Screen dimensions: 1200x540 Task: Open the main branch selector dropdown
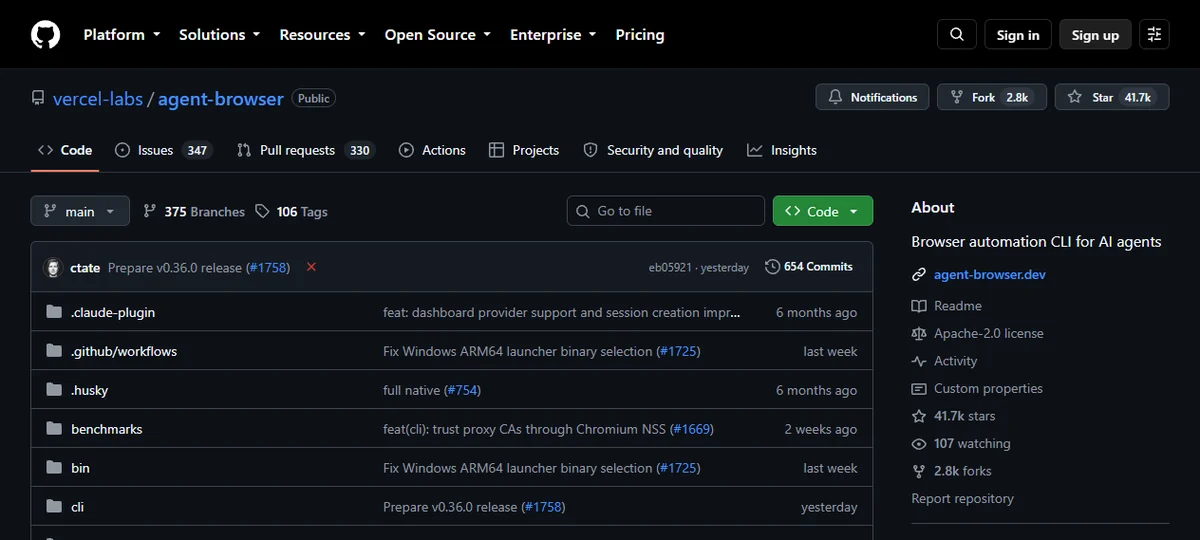80,211
